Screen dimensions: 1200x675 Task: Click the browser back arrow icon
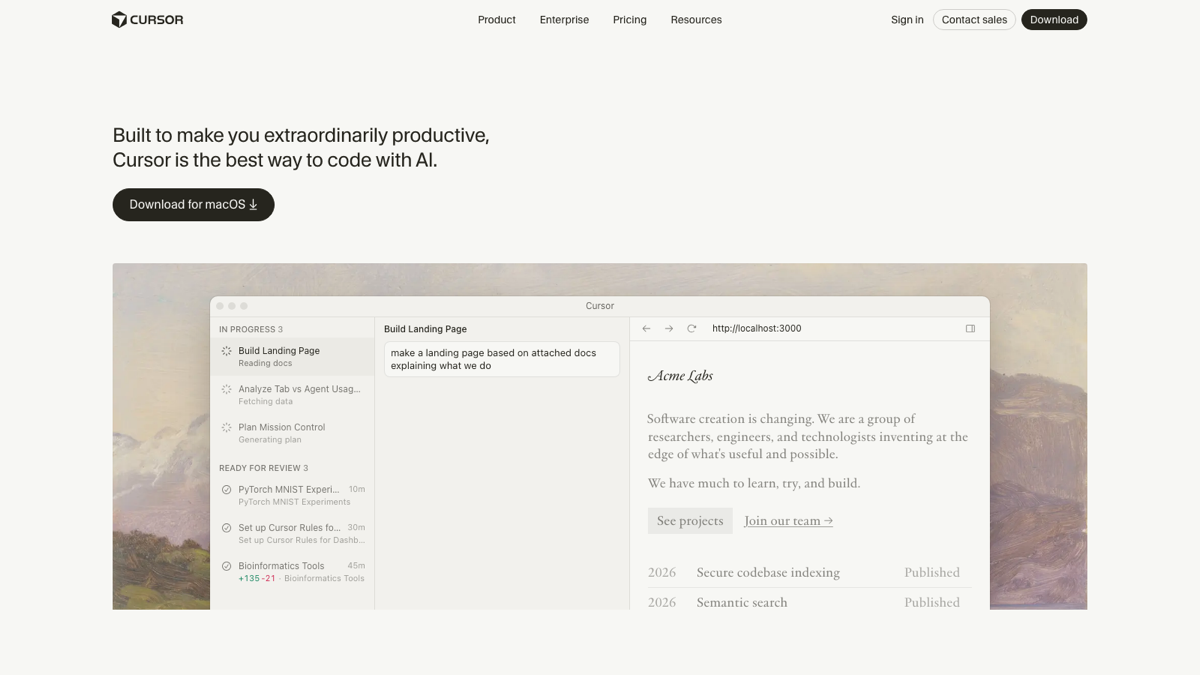(x=646, y=328)
